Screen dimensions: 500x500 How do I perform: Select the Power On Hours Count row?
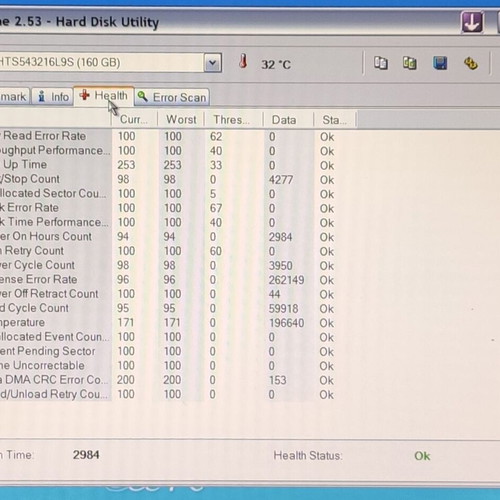click(x=167, y=237)
